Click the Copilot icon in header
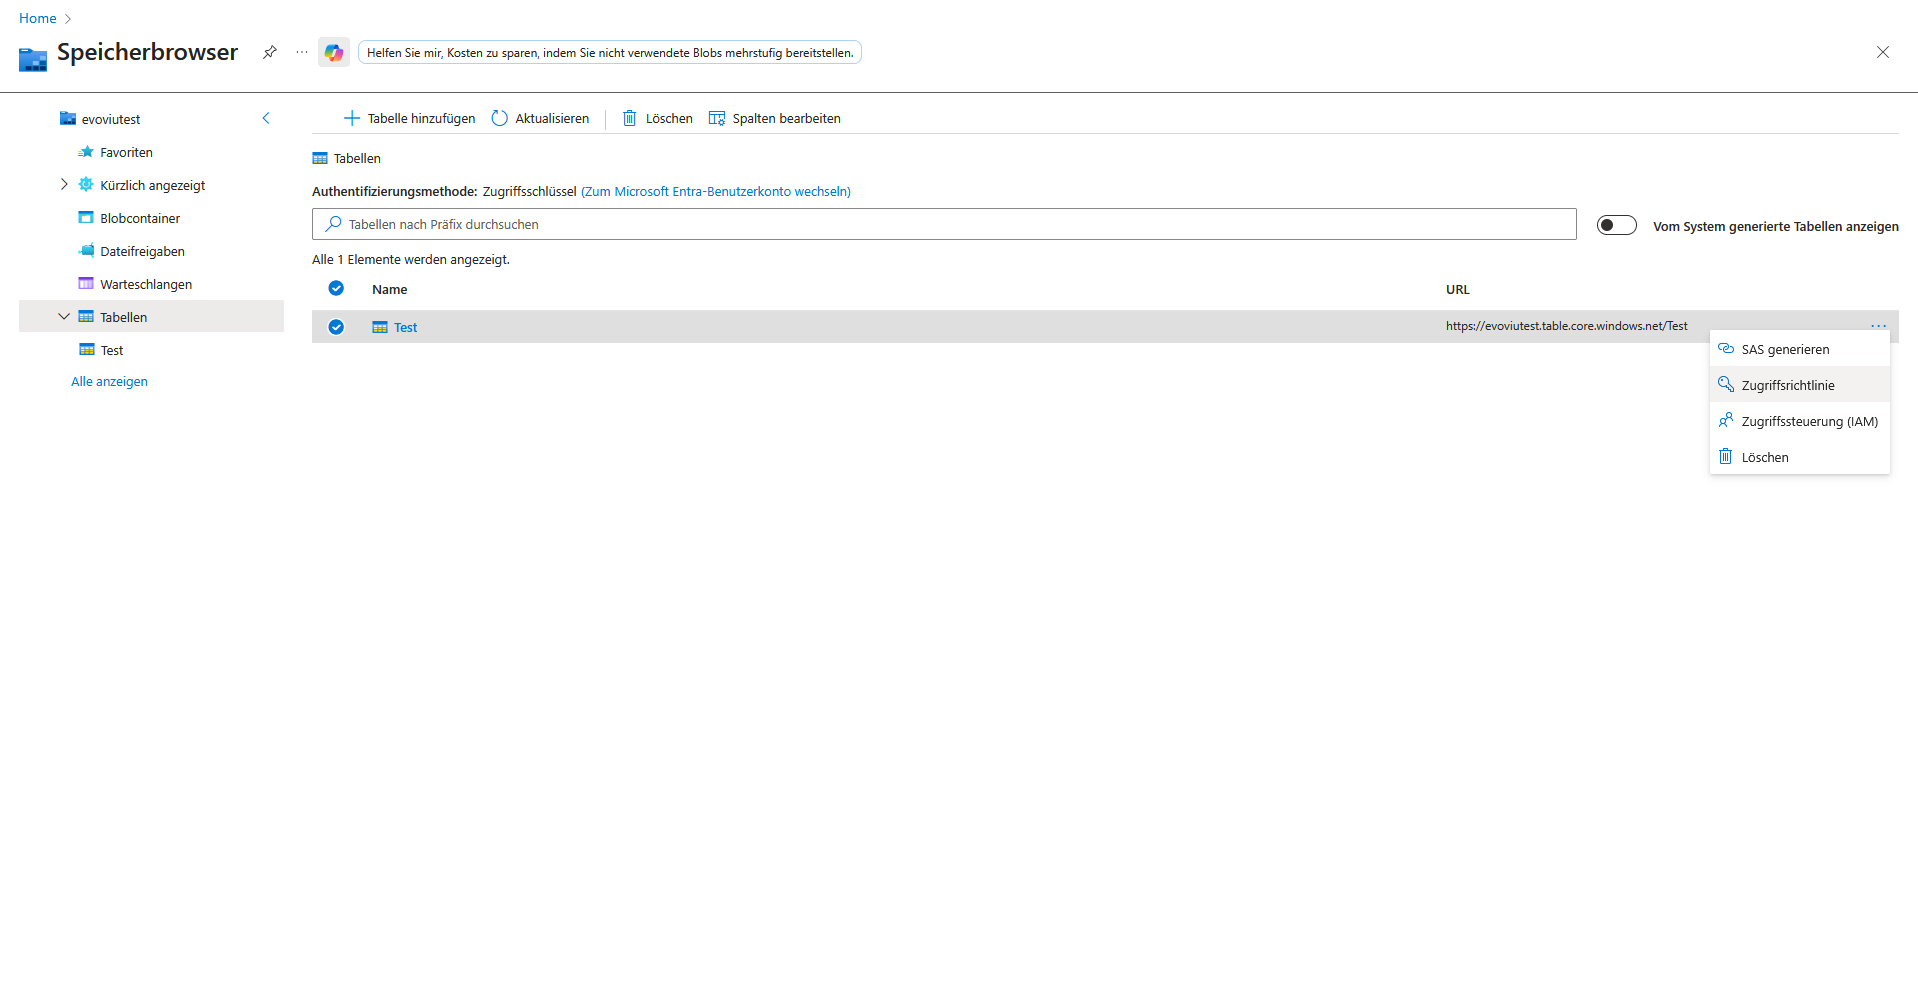The image size is (1918, 997). pyautogui.click(x=333, y=52)
